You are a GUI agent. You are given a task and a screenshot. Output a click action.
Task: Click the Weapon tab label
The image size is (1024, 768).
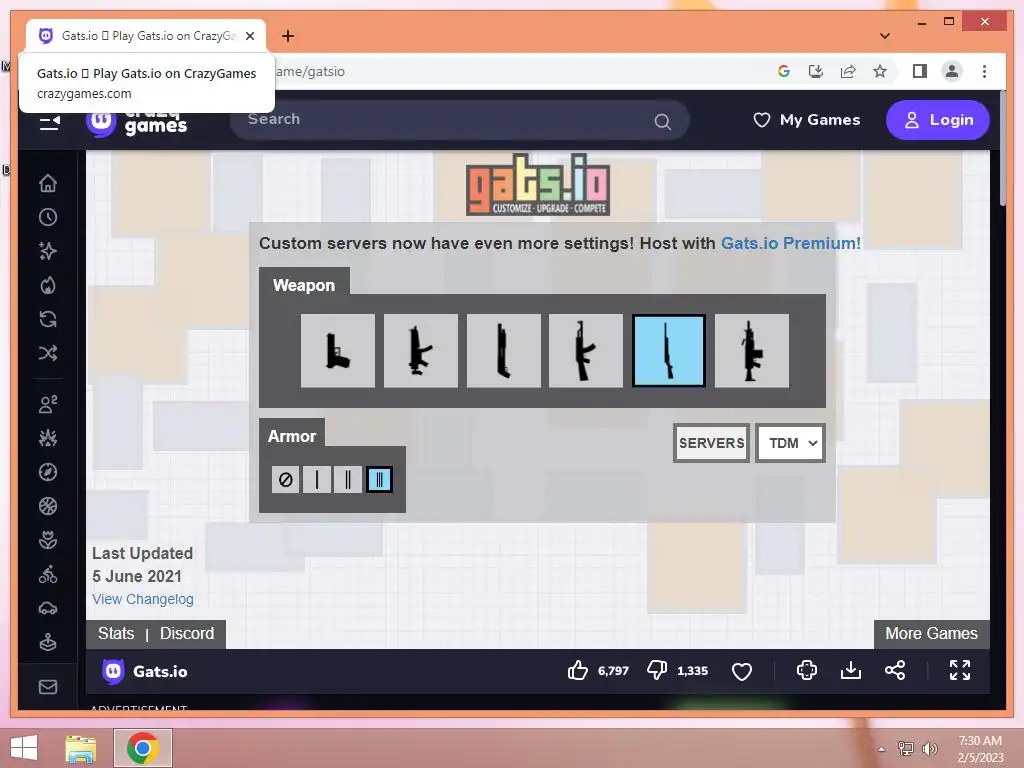(304, 285)
